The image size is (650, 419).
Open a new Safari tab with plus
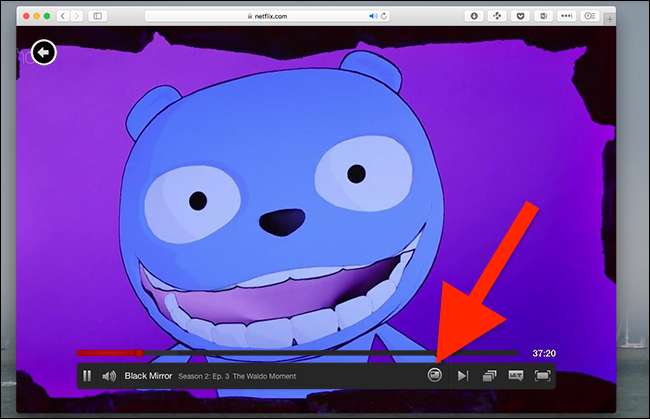click(610, 18)
